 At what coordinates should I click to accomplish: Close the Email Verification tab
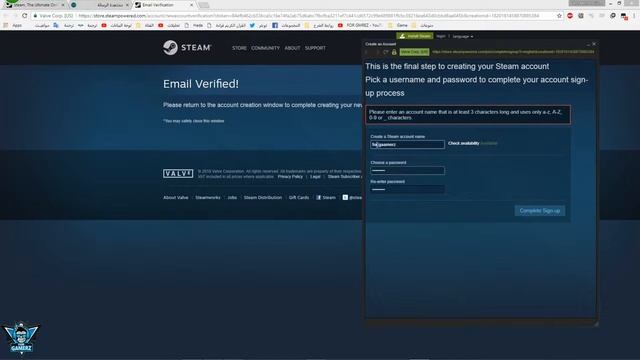pyautogui.click(x=191, y=5)
